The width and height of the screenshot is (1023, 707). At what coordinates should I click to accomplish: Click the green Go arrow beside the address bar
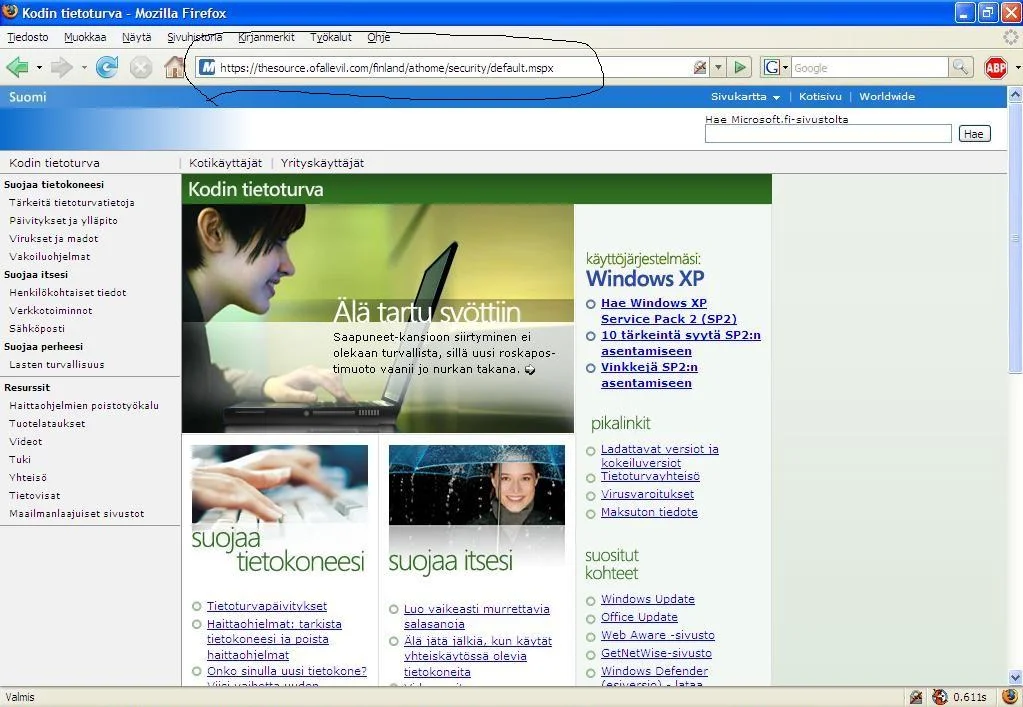pos(739,67)
